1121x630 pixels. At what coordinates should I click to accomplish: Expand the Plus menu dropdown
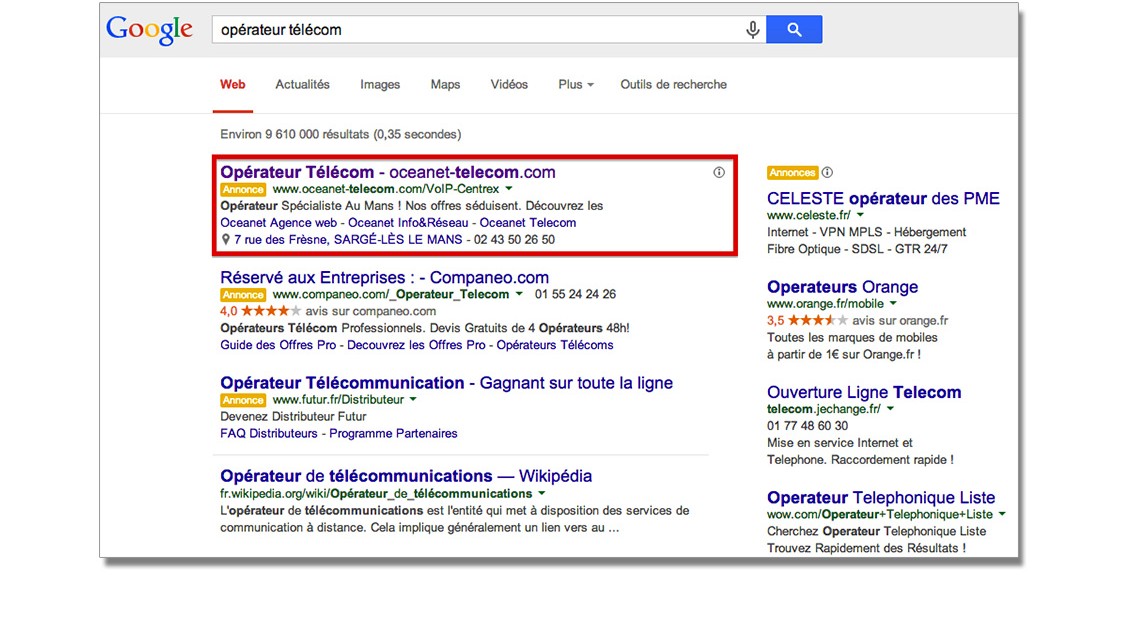click(x=575, y=85)
